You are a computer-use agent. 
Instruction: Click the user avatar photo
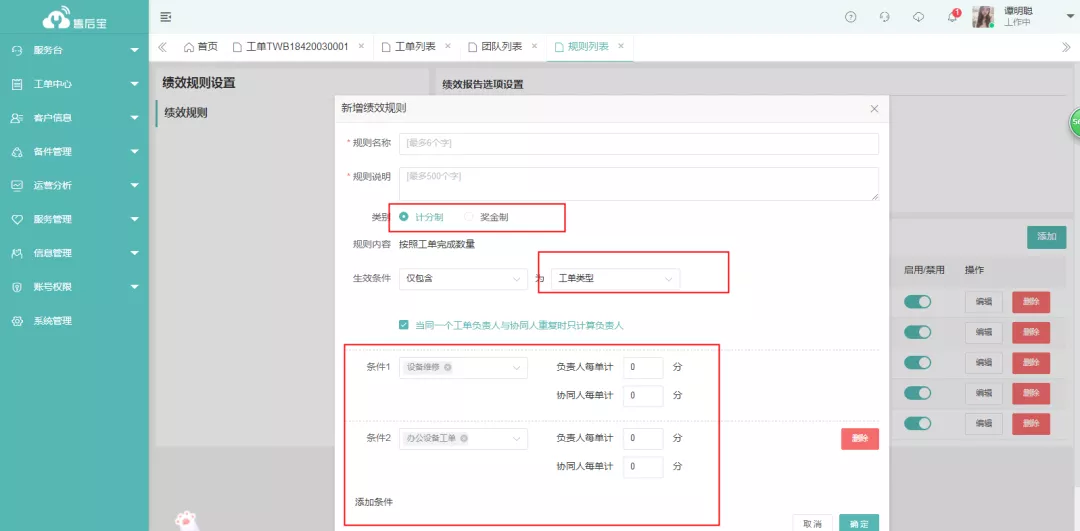click(982, 17)
